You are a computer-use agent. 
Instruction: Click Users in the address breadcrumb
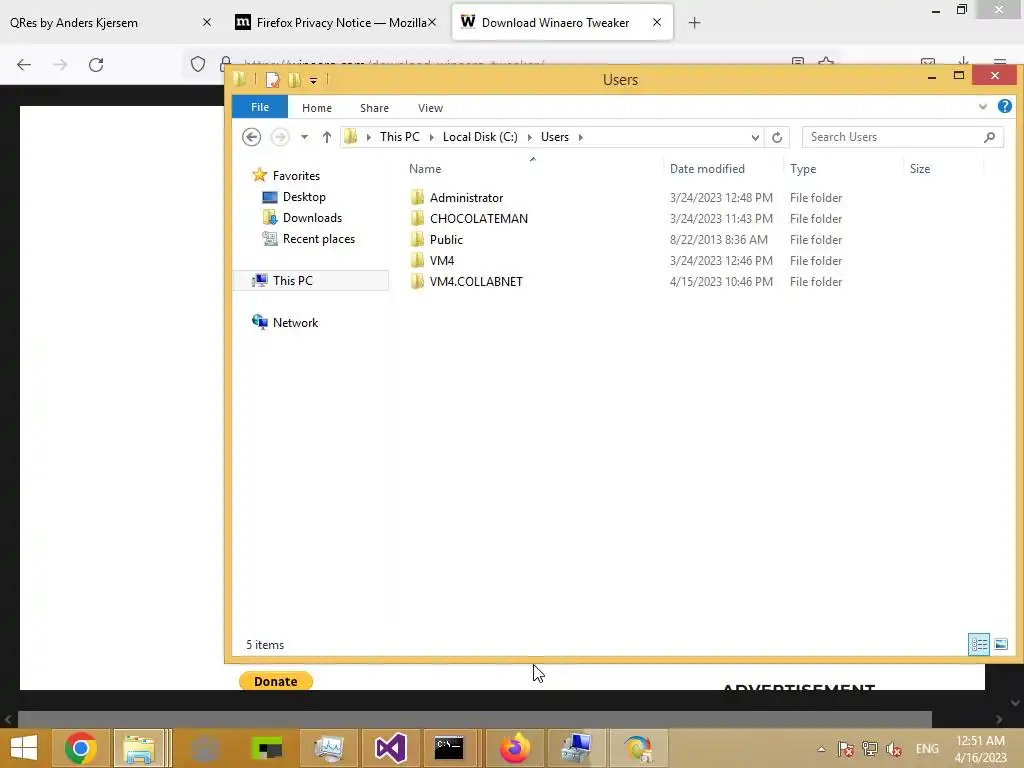click(x=554, y=136)
